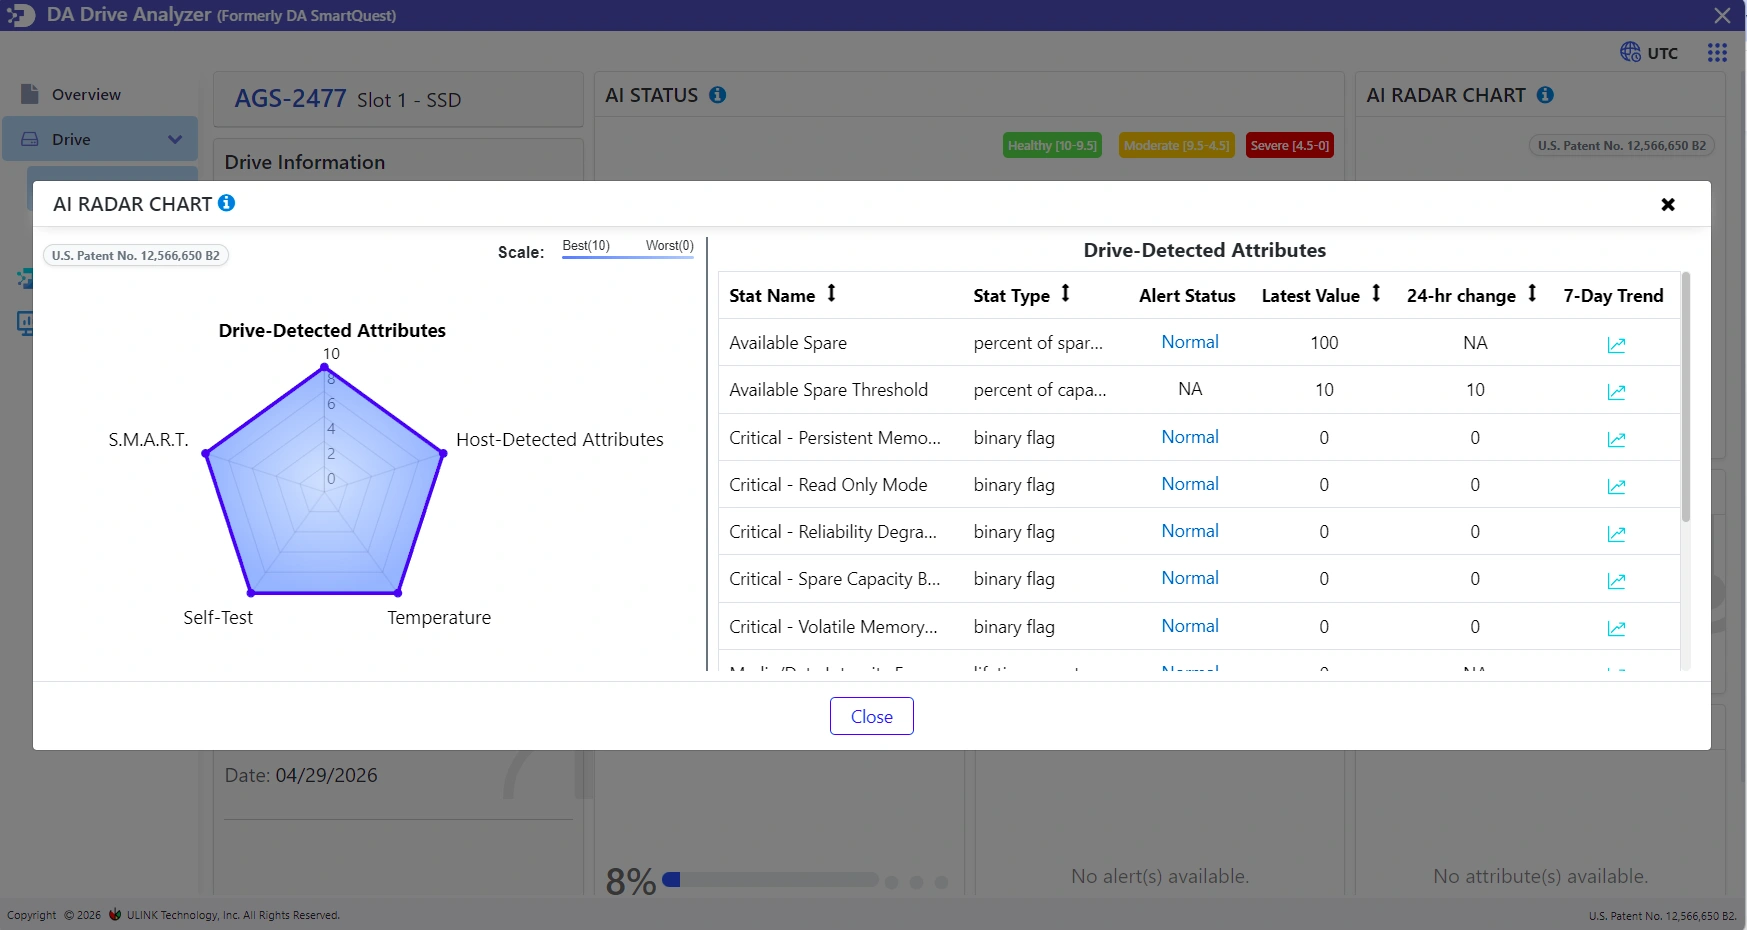View trend icon for Critical - Read Only Mode
The image size is (1747, 930).
tap(1616, 487)
